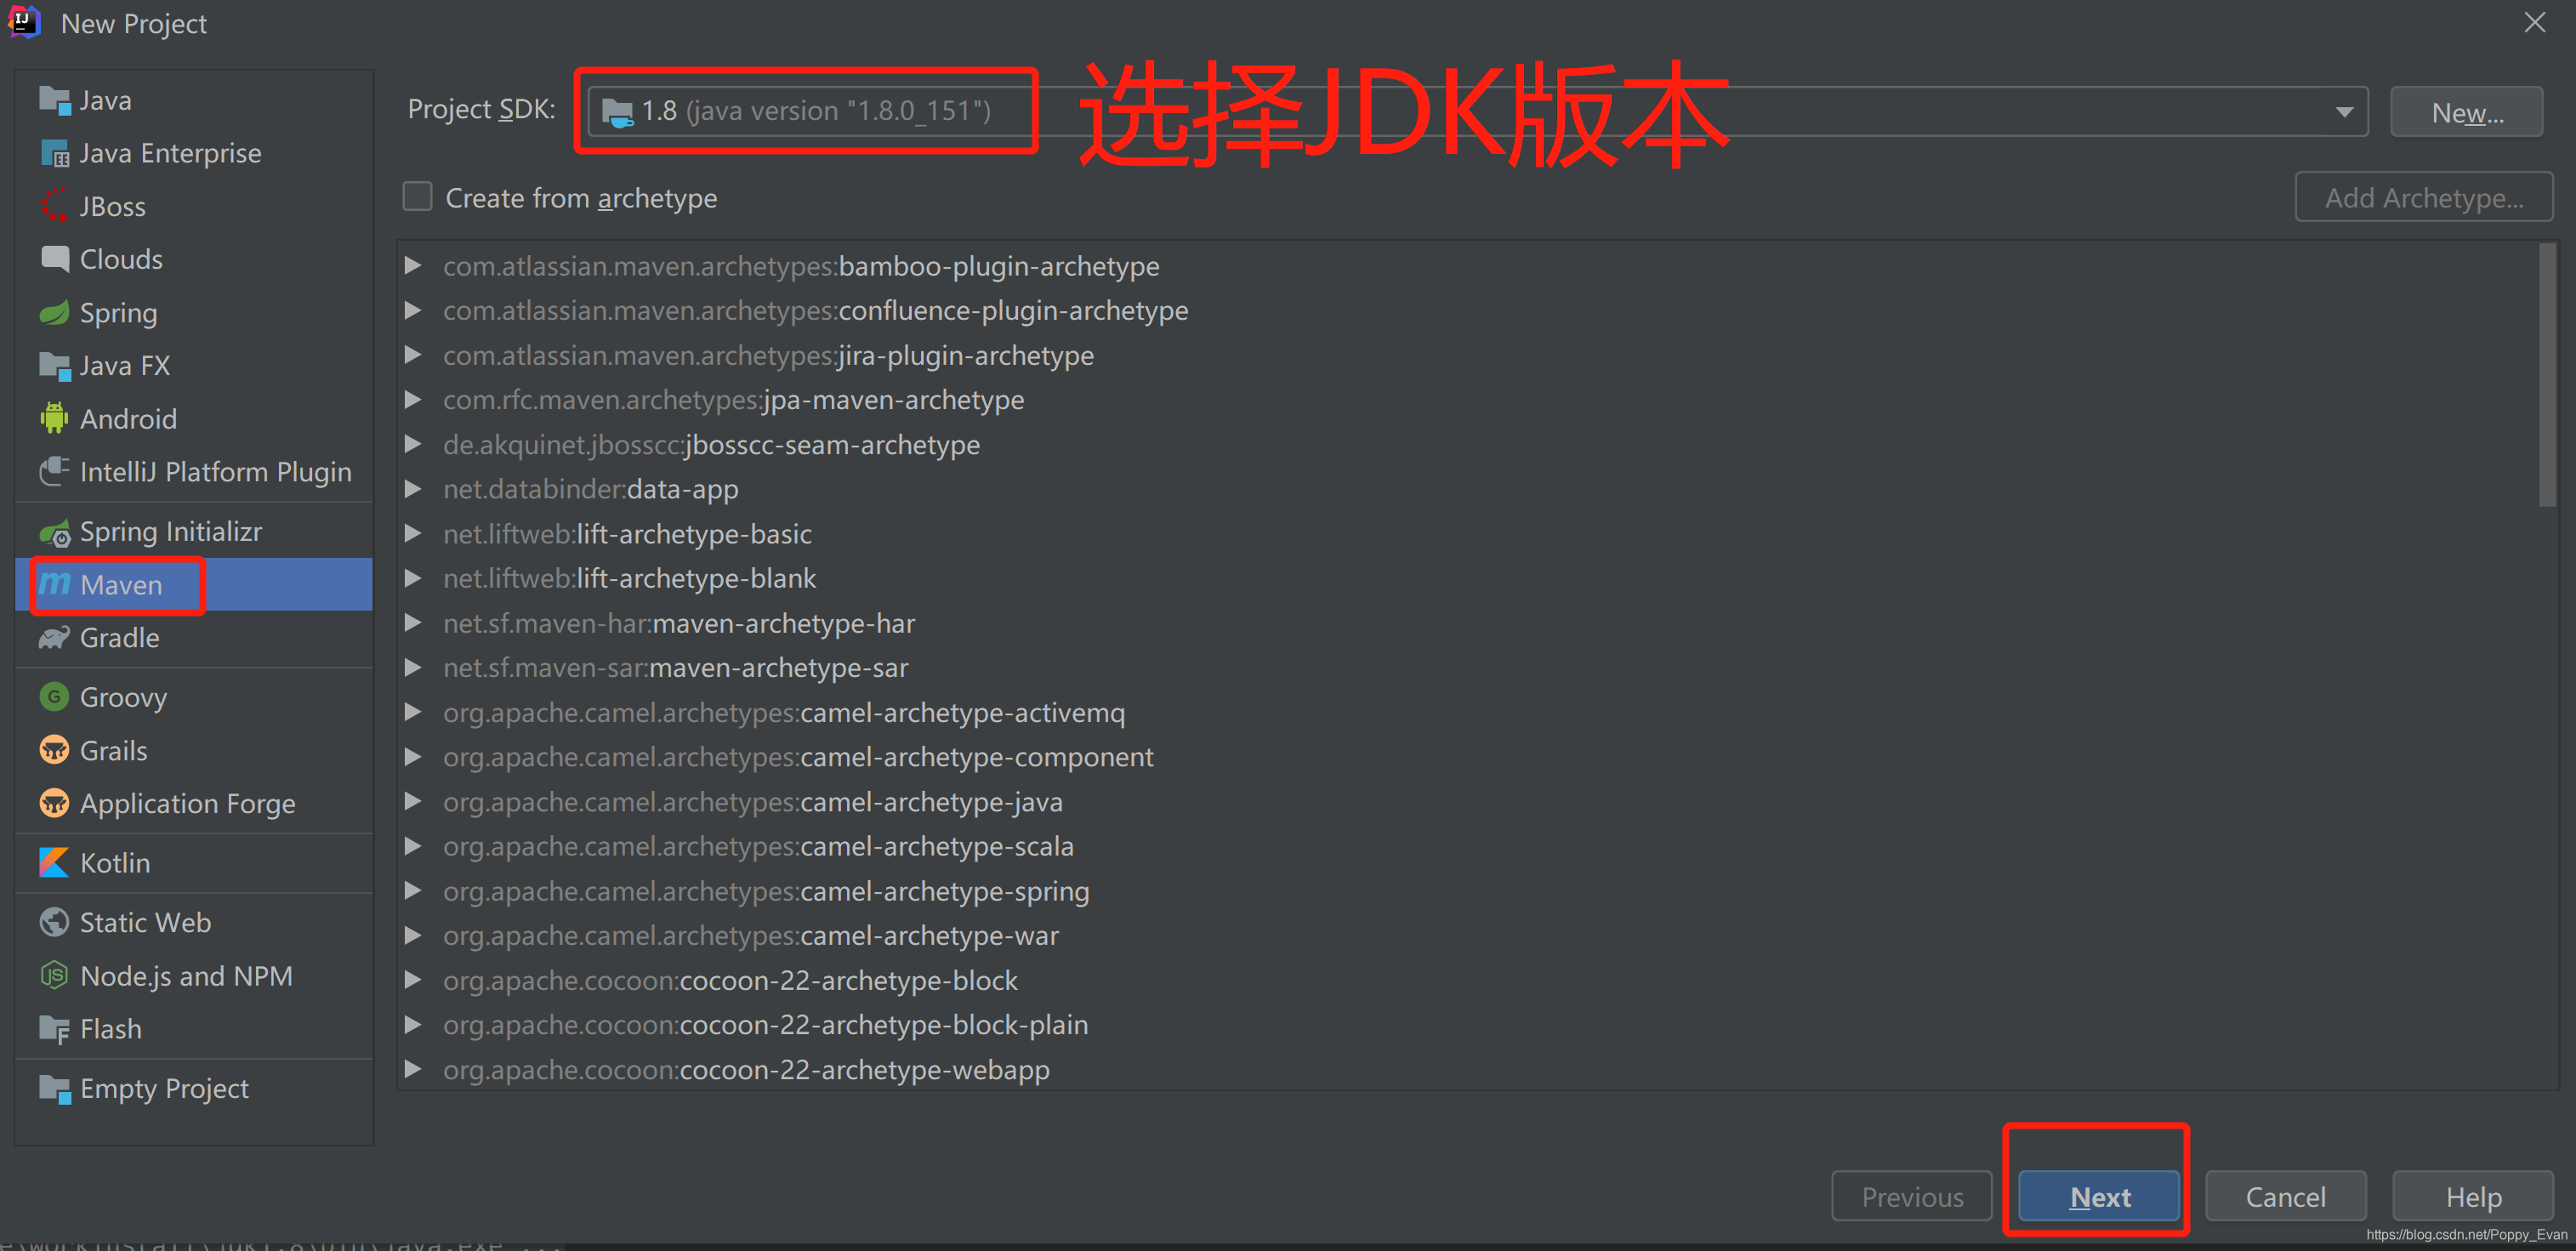Image resolution: width=2576 pixels, height=1251 pixels.
Task: Click the Groovy green circle icon
Action: tap(54, 696)
